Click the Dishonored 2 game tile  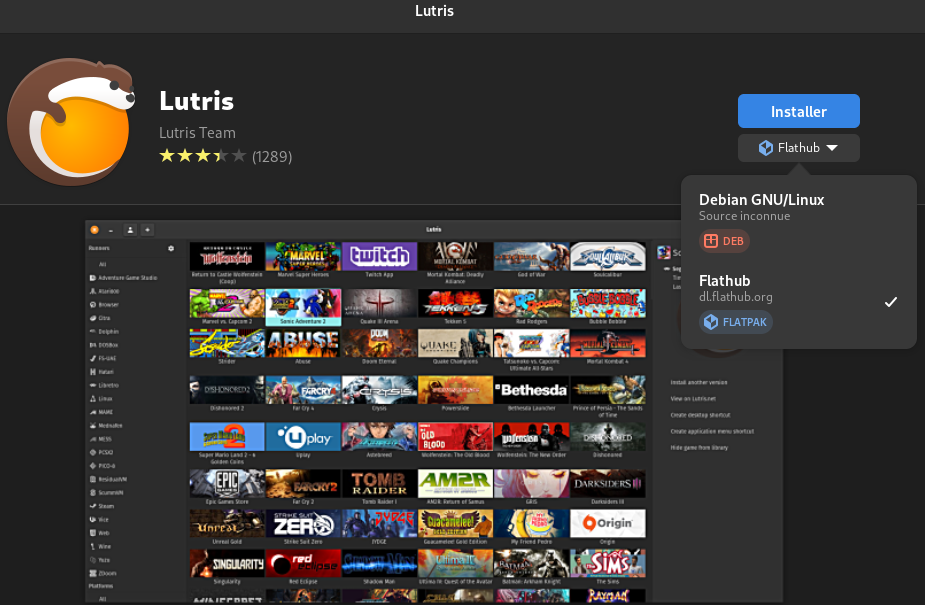[x=227, y=394]
